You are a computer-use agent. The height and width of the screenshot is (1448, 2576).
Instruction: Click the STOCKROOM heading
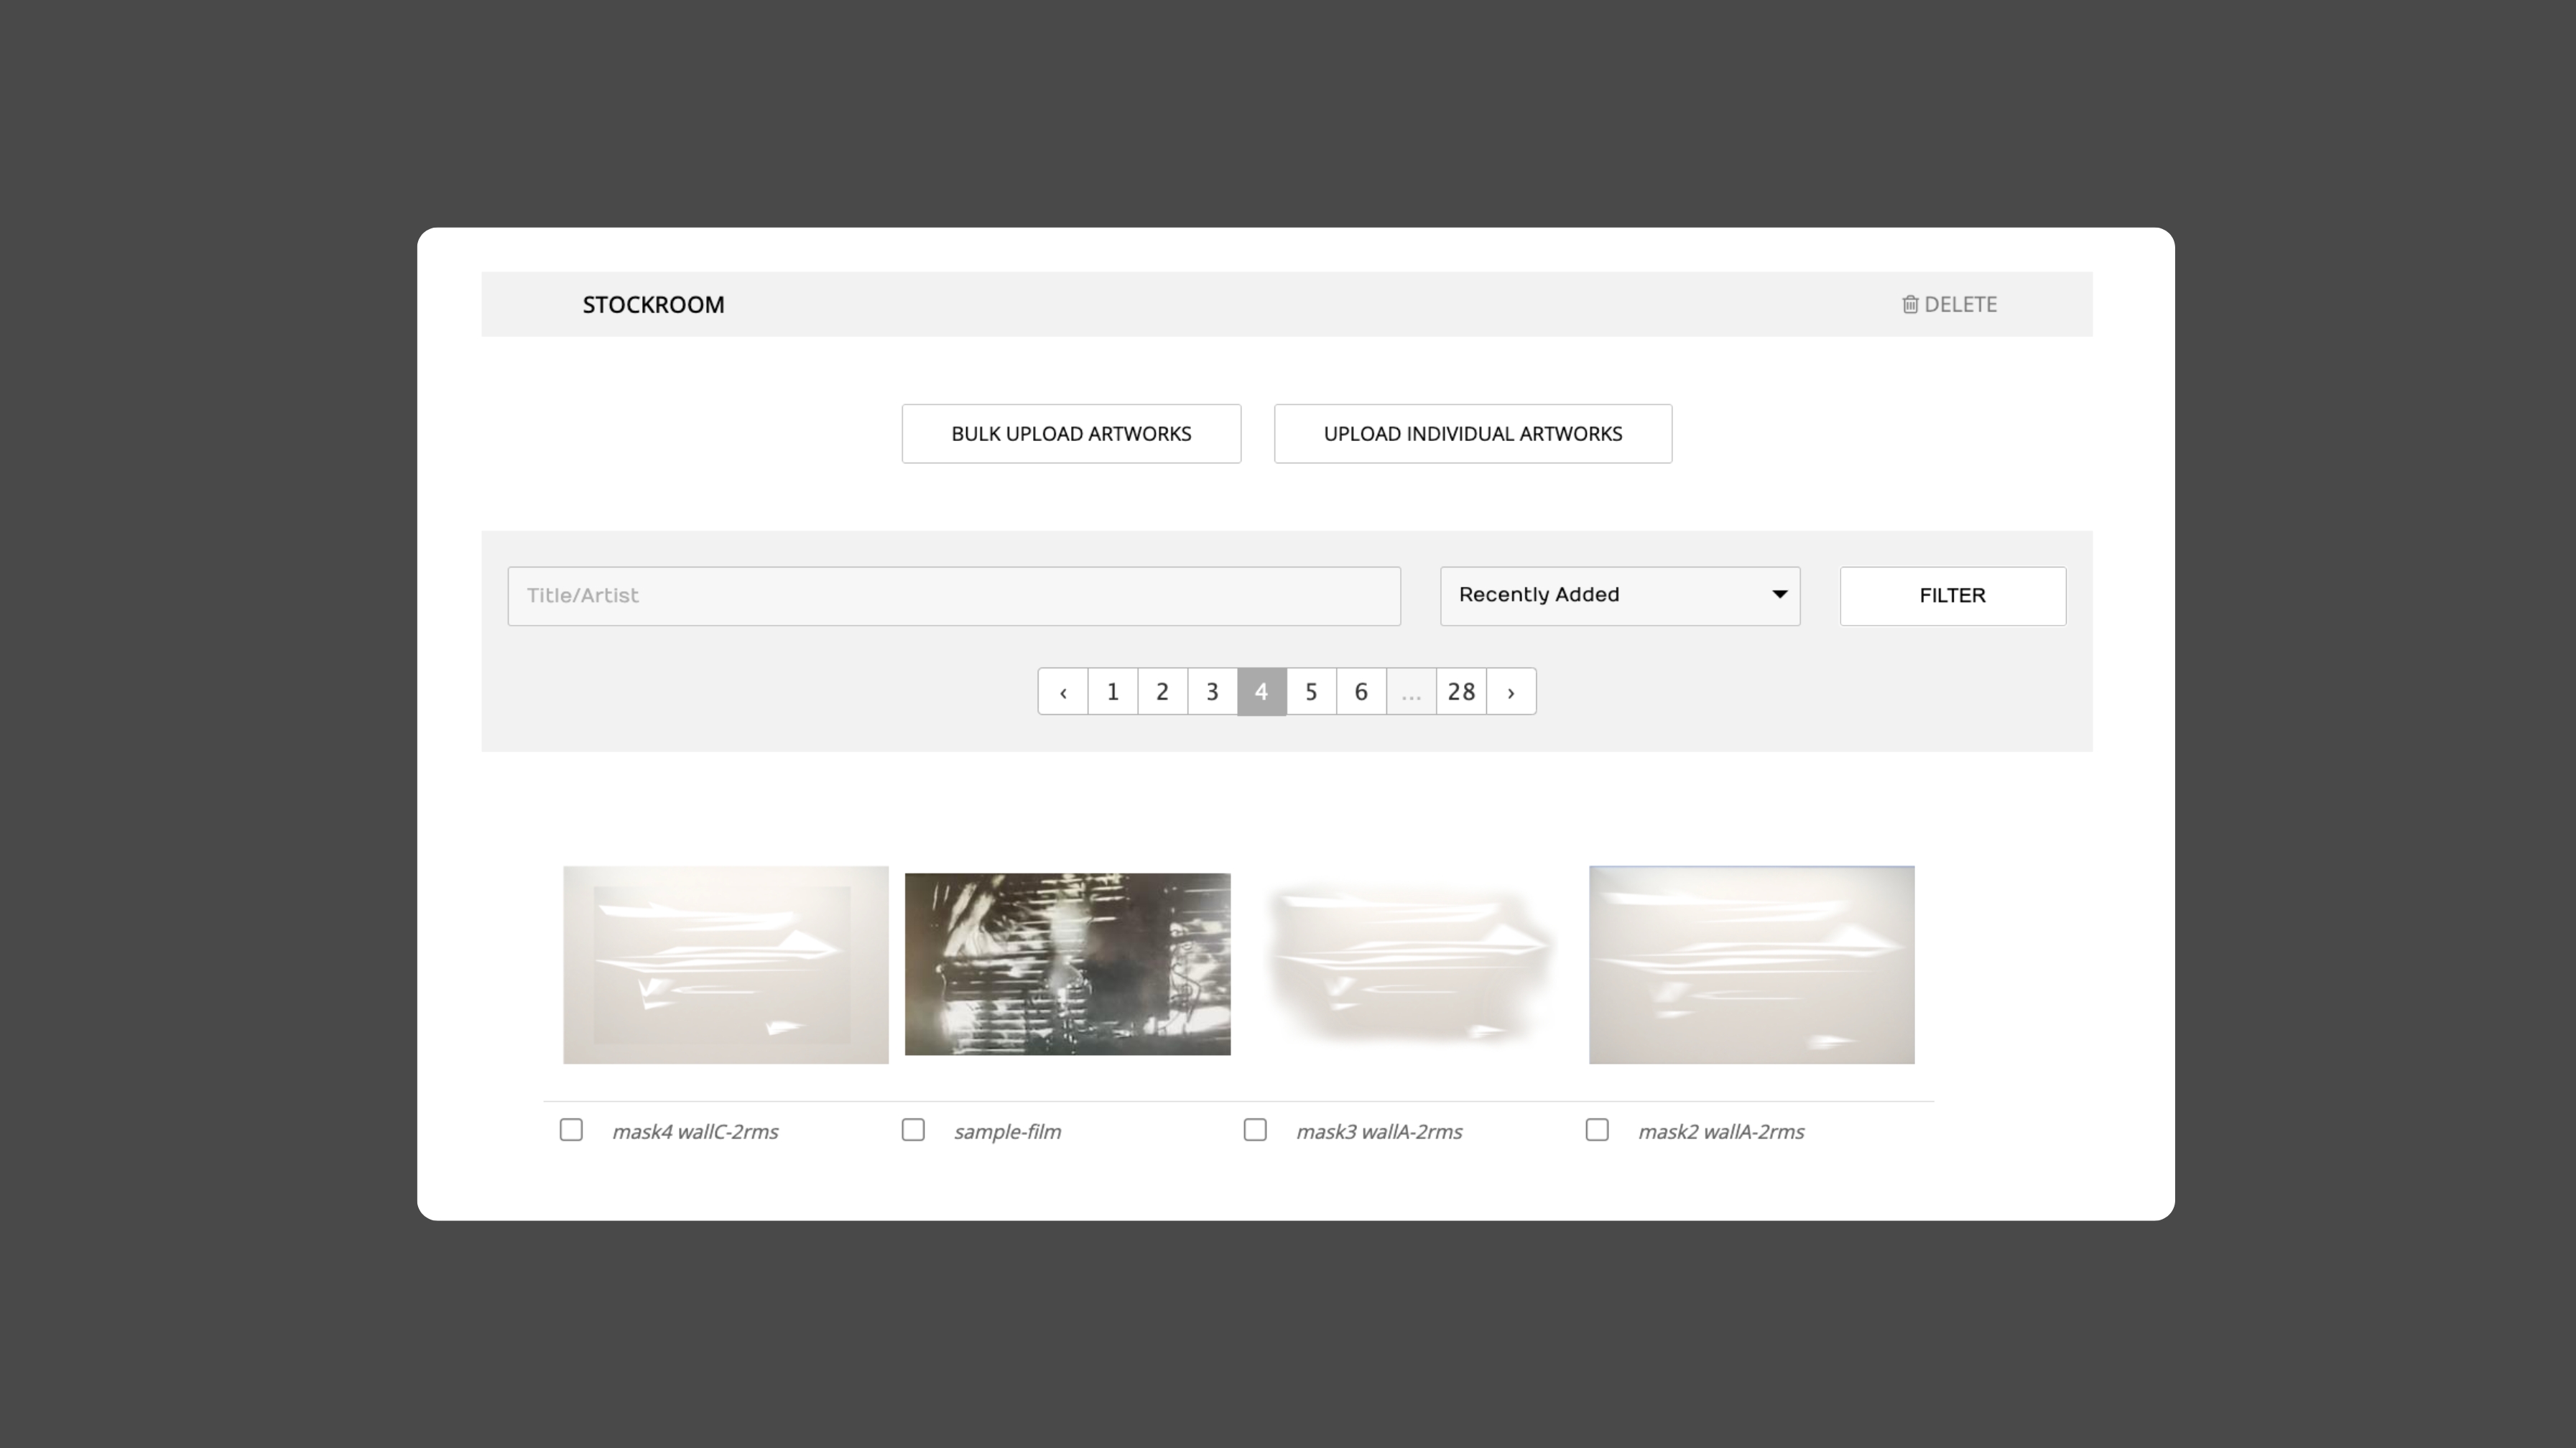coord(654,305)
